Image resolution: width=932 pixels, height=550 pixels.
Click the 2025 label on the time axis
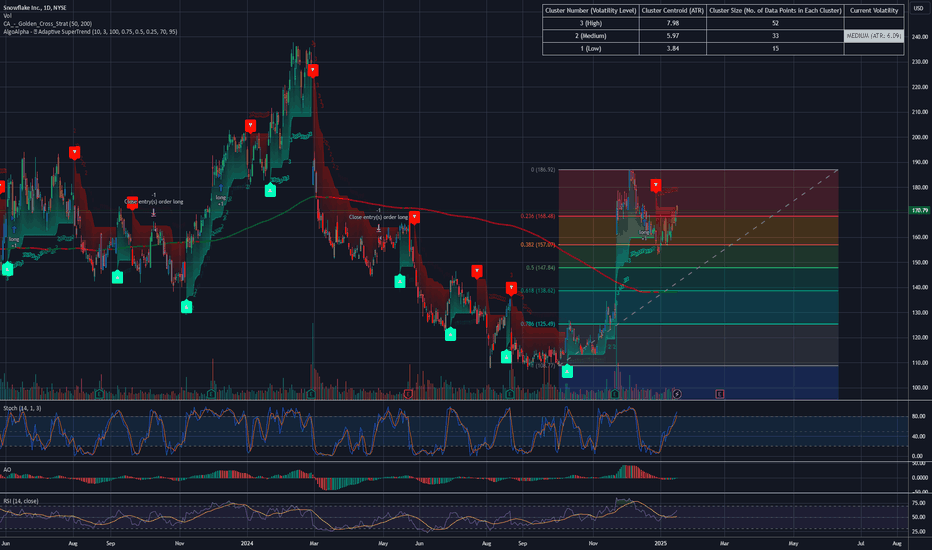660,543
